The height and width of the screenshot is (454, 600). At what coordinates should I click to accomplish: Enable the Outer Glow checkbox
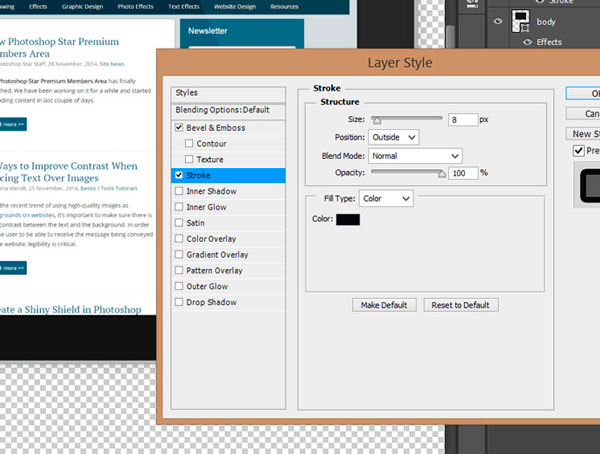pos(179,286)
